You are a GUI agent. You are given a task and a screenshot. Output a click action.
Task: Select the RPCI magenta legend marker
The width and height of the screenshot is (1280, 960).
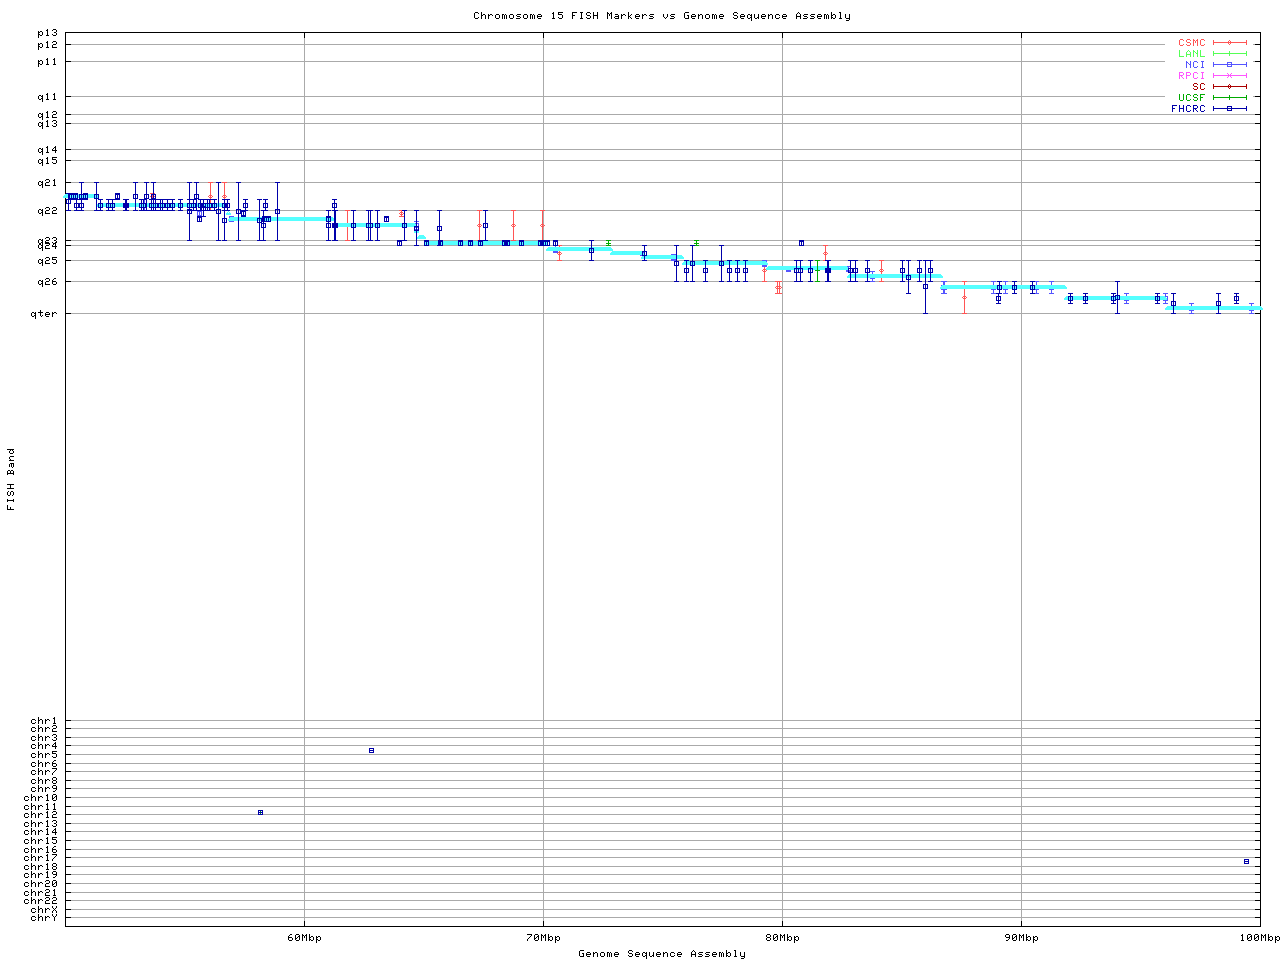click(1229, 76)
